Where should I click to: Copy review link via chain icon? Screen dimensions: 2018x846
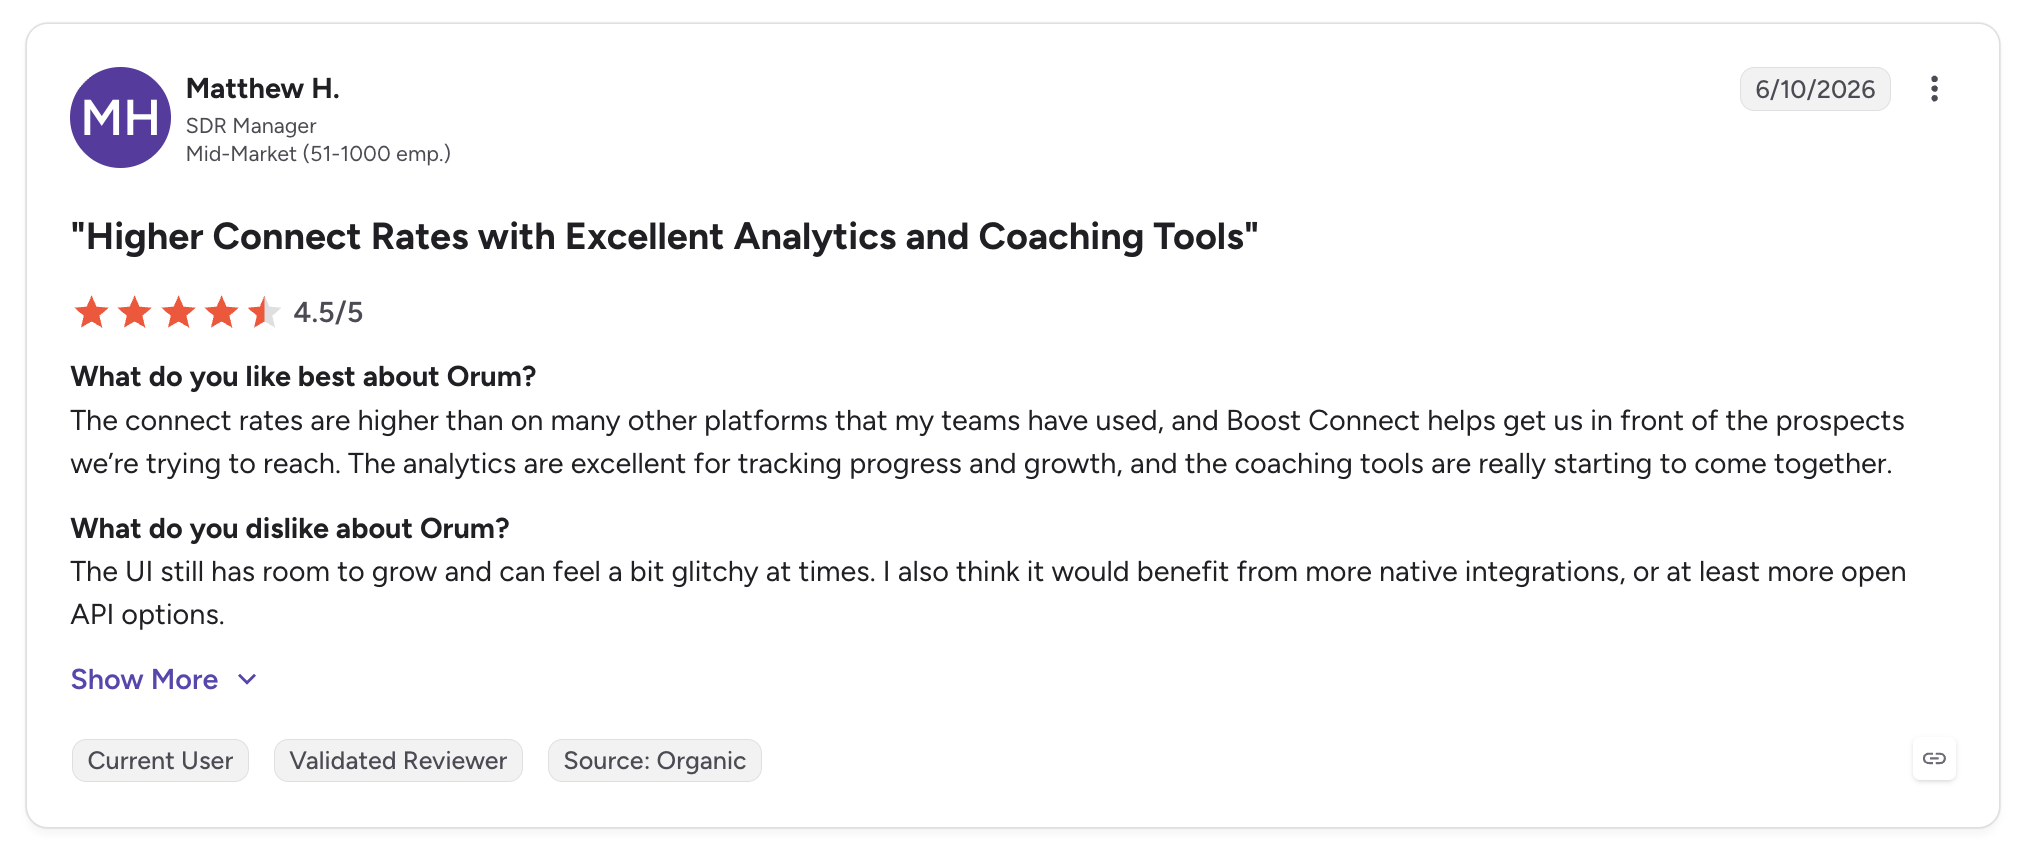tap(1934, 759)
